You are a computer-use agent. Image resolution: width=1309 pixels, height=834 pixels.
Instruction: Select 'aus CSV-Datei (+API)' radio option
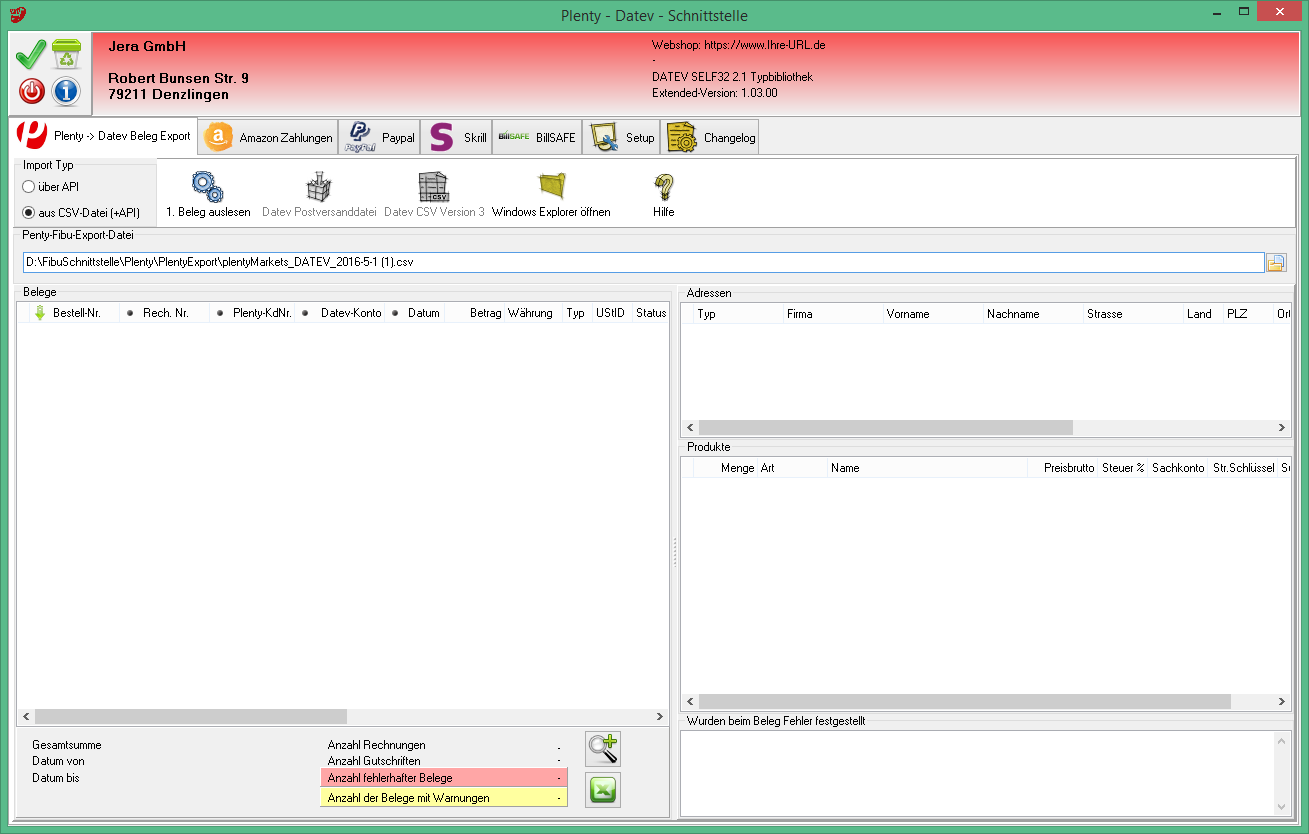29,213
